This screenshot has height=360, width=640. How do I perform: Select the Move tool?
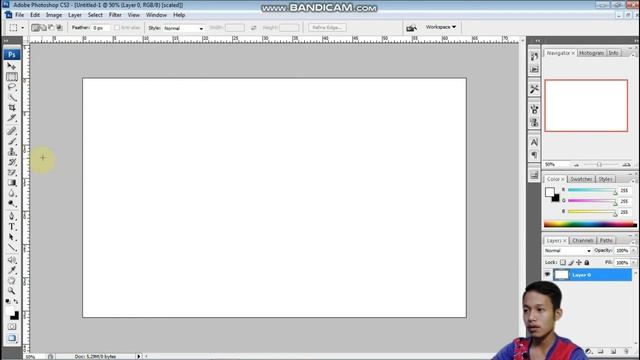click(x=11, y=66)
